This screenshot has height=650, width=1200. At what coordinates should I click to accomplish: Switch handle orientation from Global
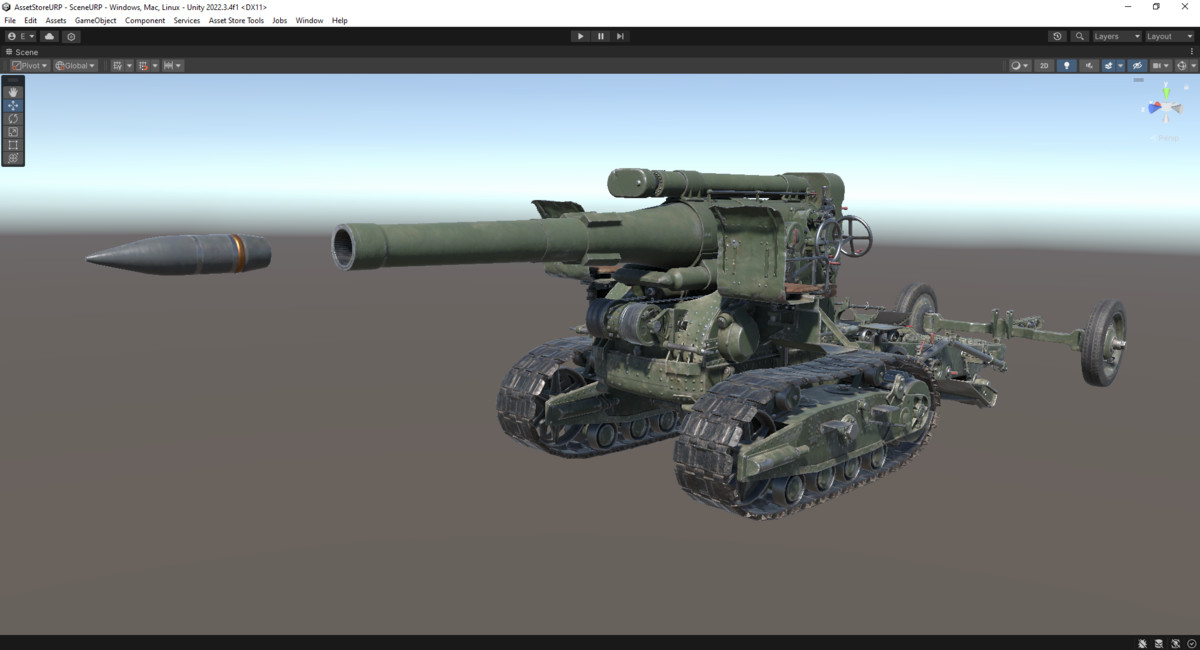75,65
